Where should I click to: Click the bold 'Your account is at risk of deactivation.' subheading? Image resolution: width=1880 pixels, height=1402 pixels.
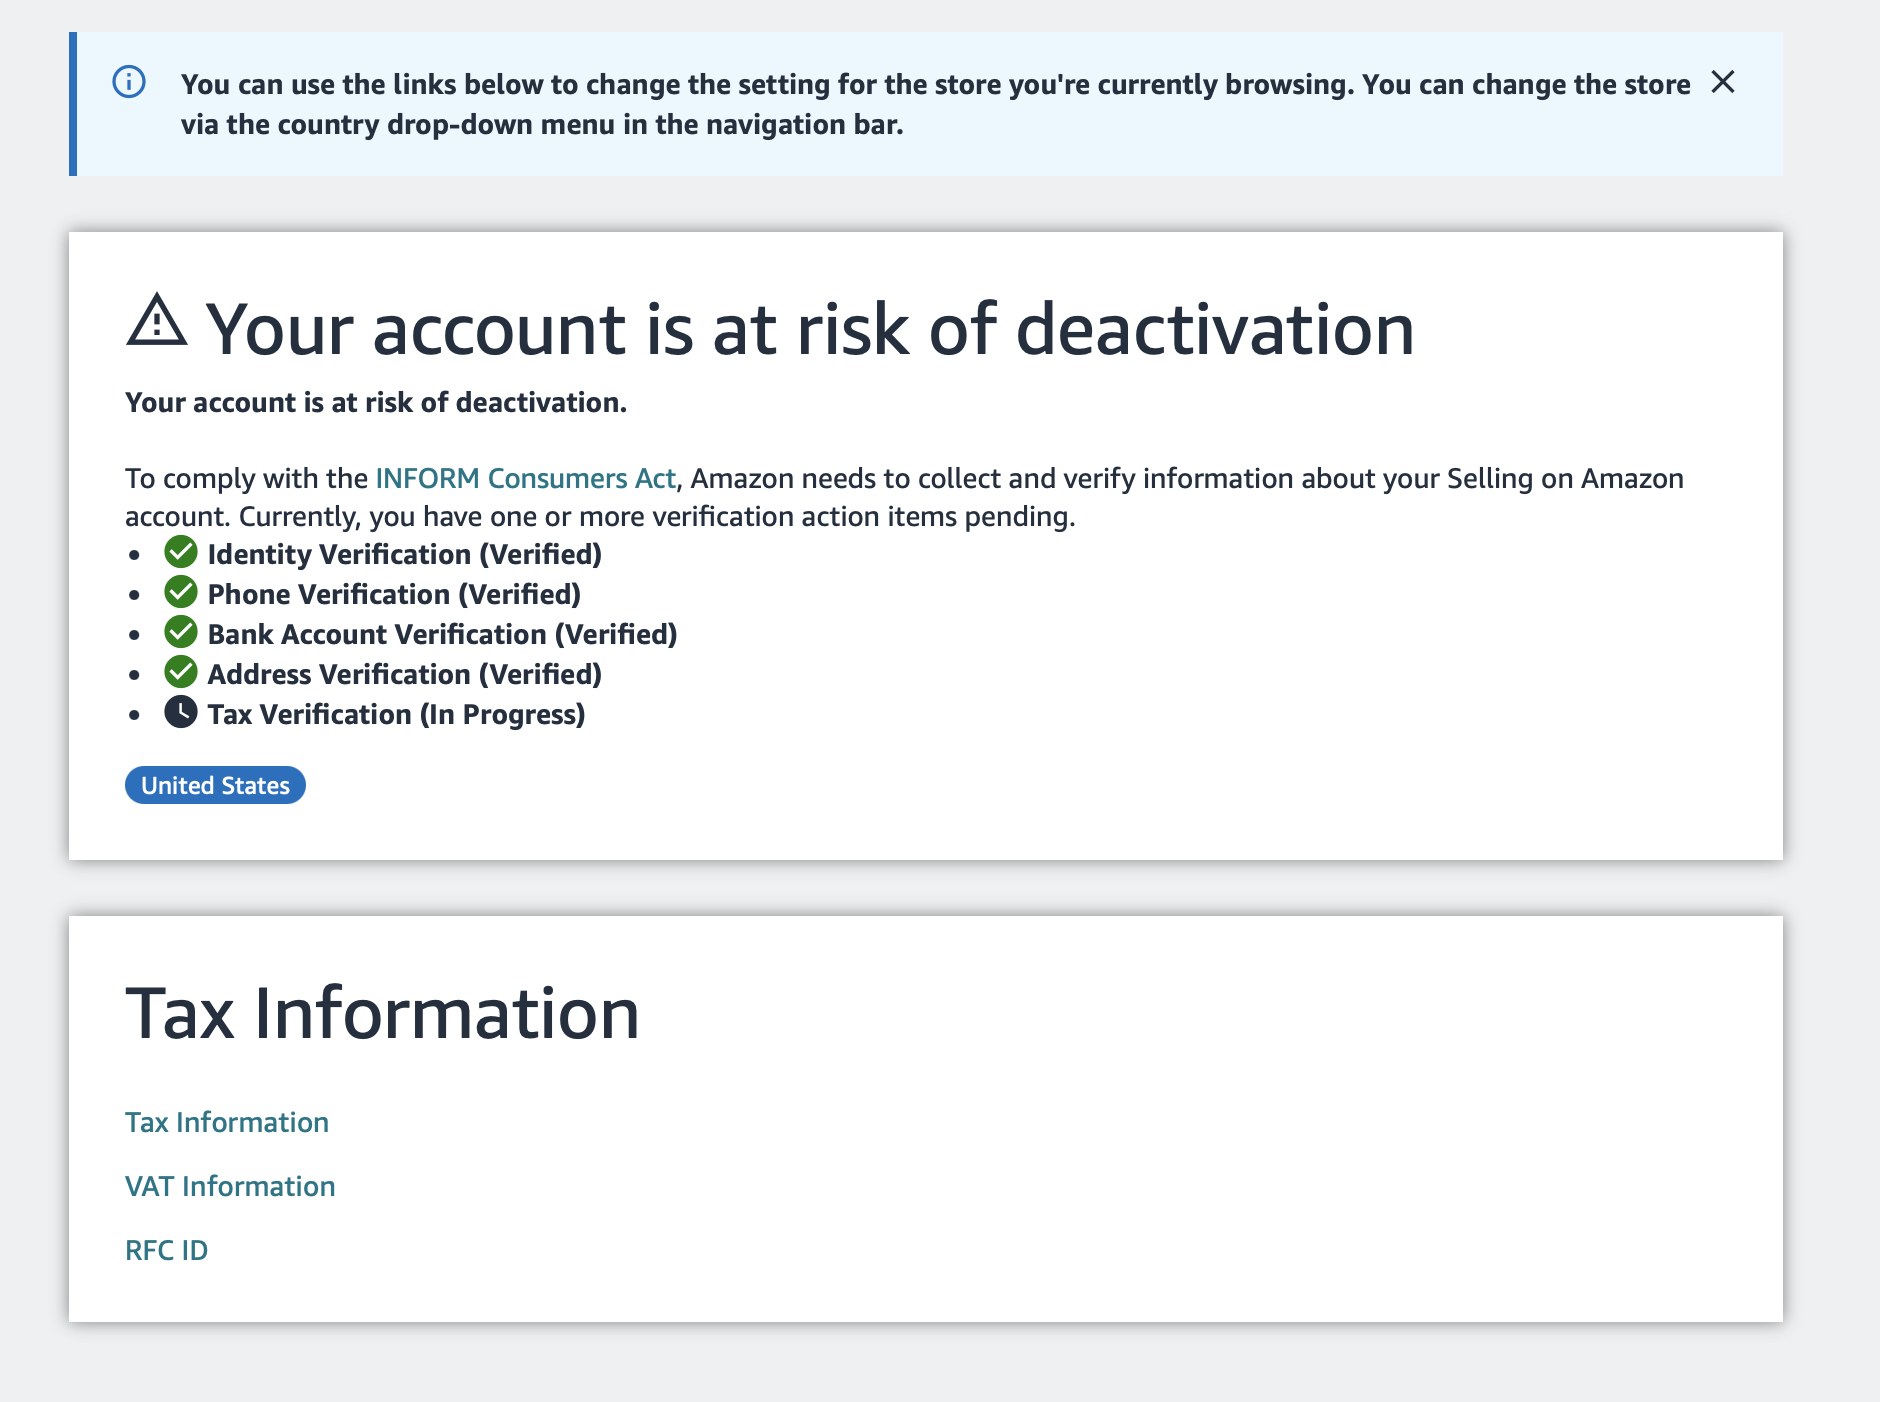point(376,402)
